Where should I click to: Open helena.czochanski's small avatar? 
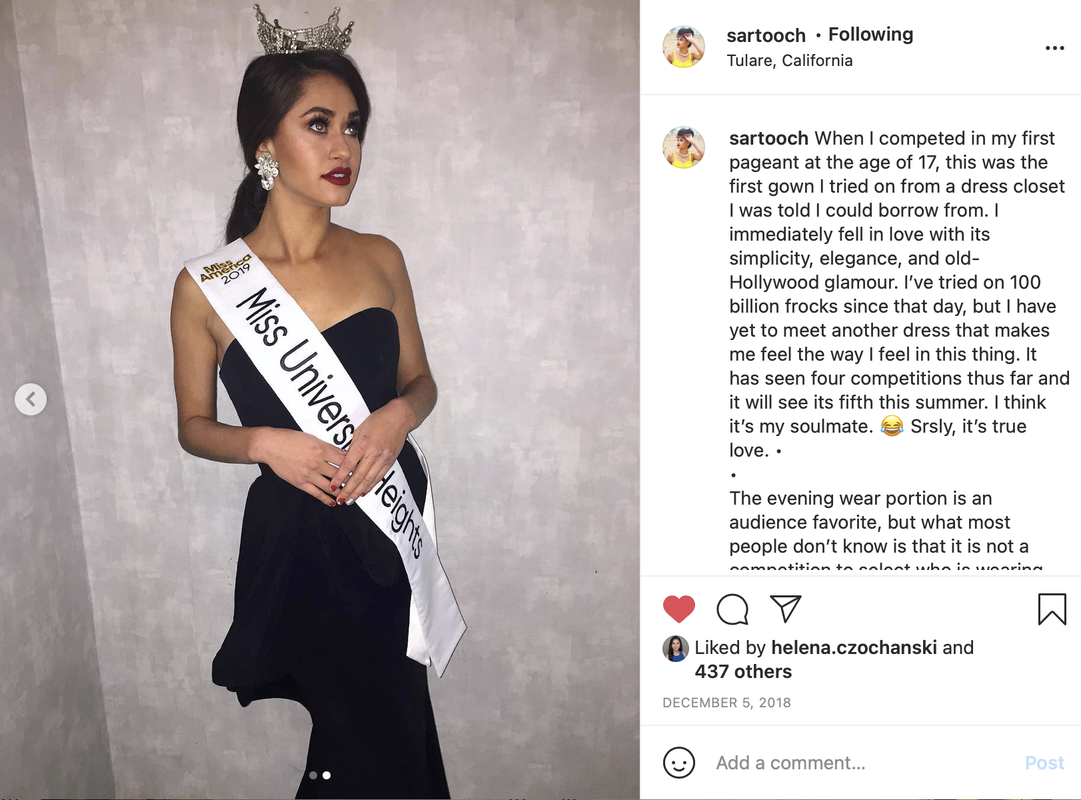click(676, 648)
